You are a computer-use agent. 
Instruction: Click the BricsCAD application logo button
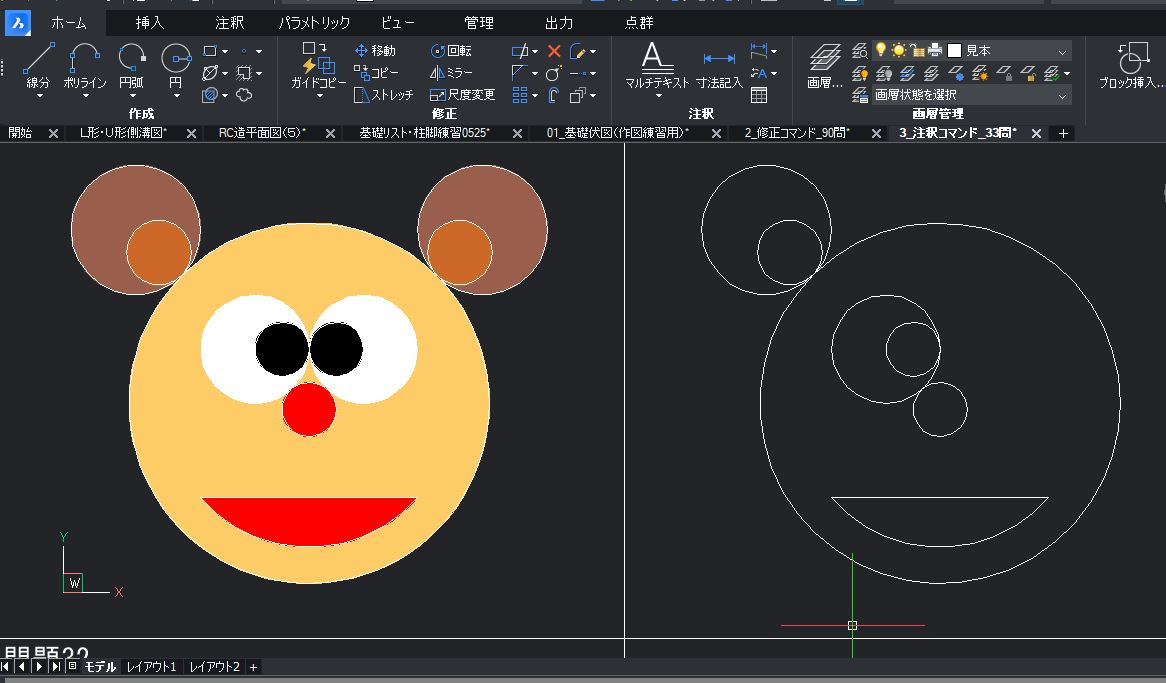pyautogui.click(x=18, y=24)
